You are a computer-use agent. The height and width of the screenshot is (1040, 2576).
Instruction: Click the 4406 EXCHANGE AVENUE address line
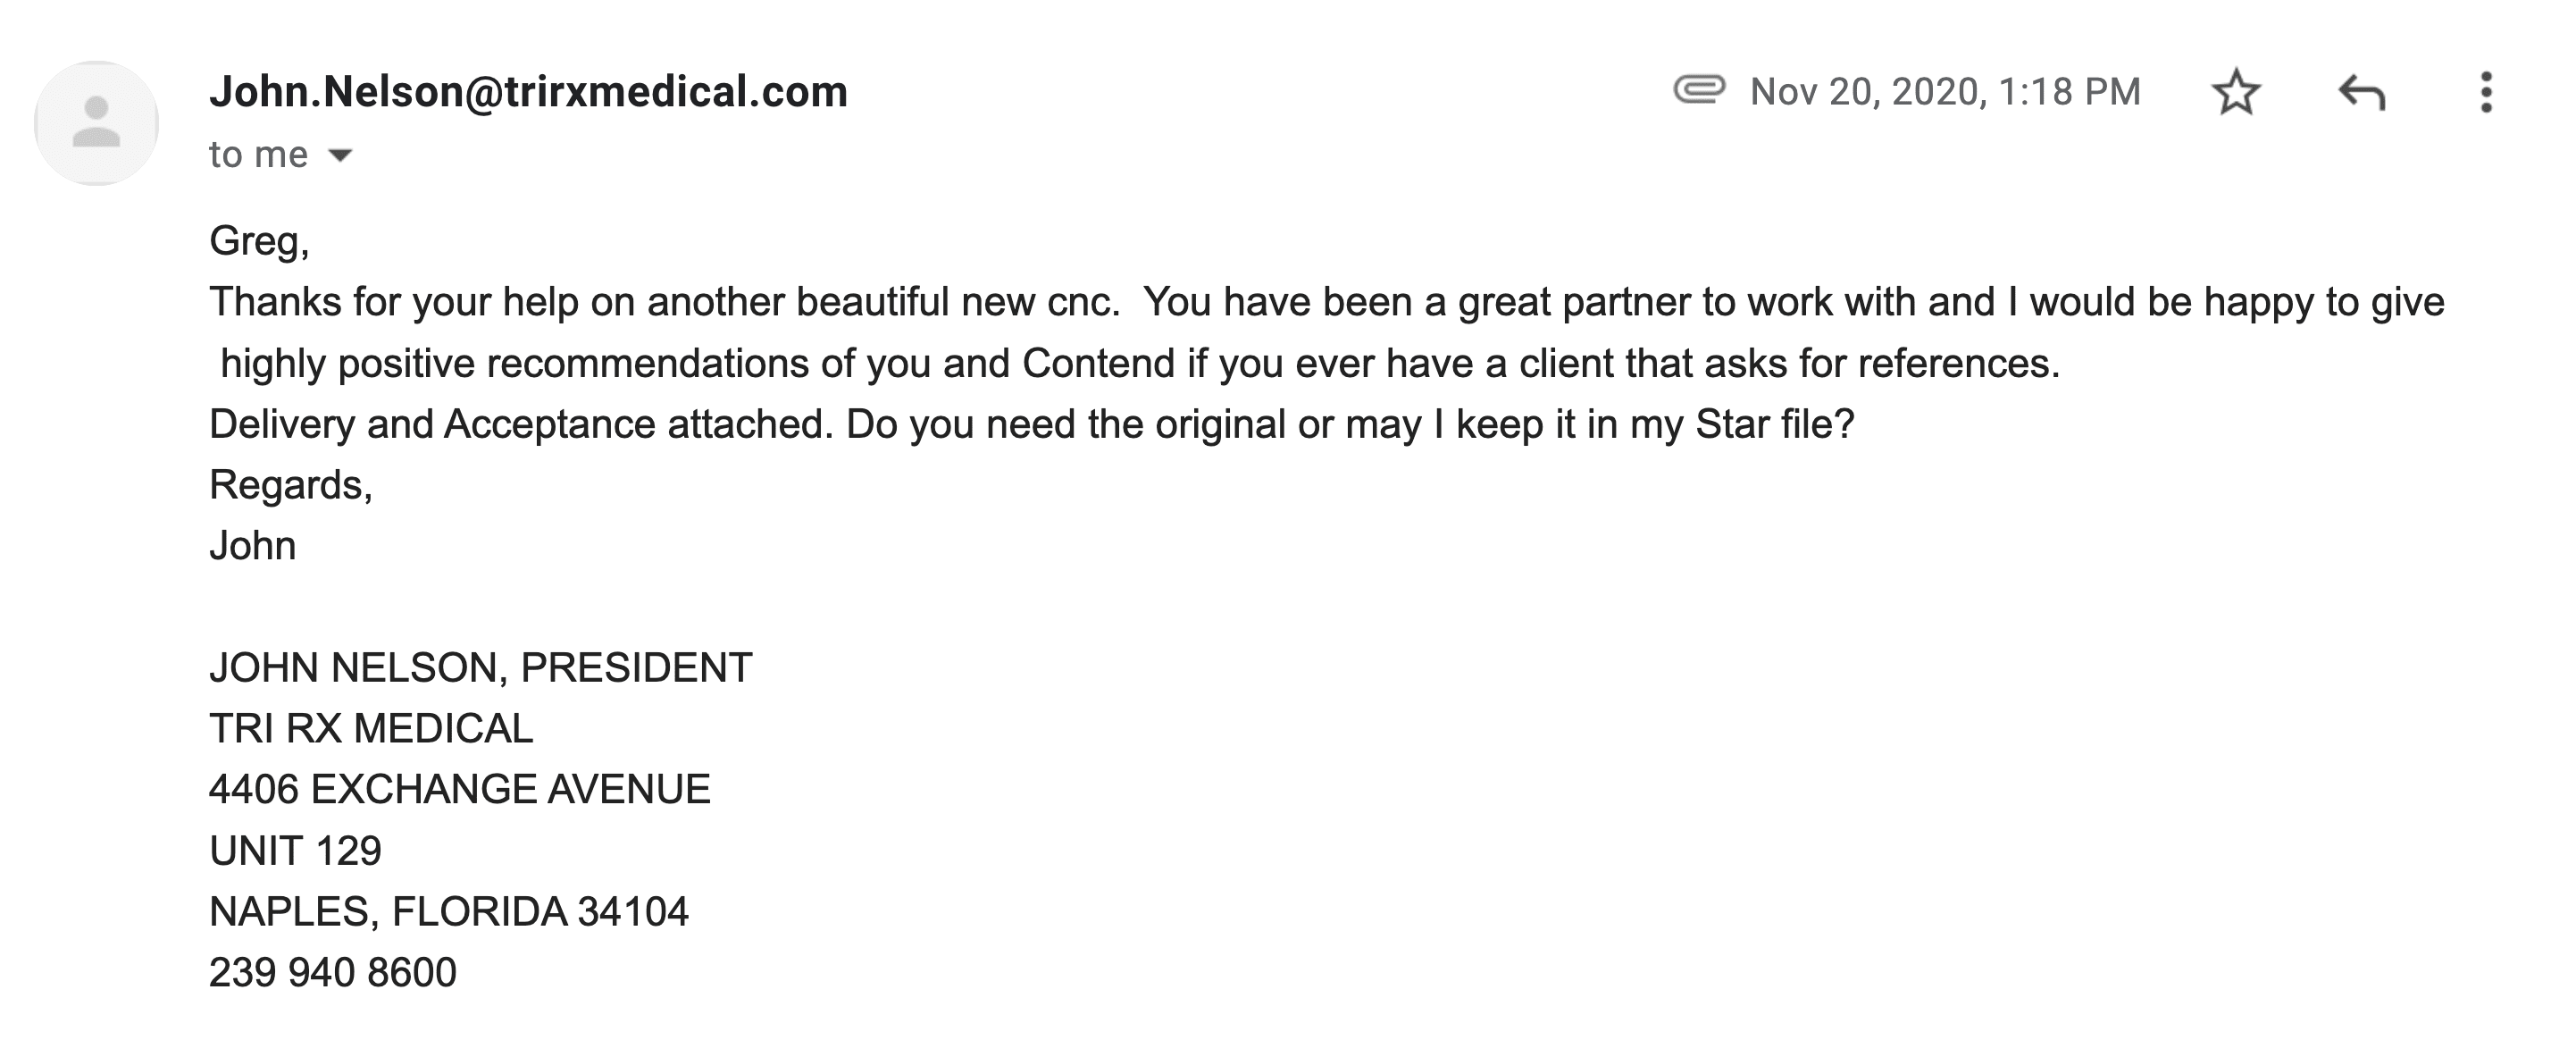(460, 789)
